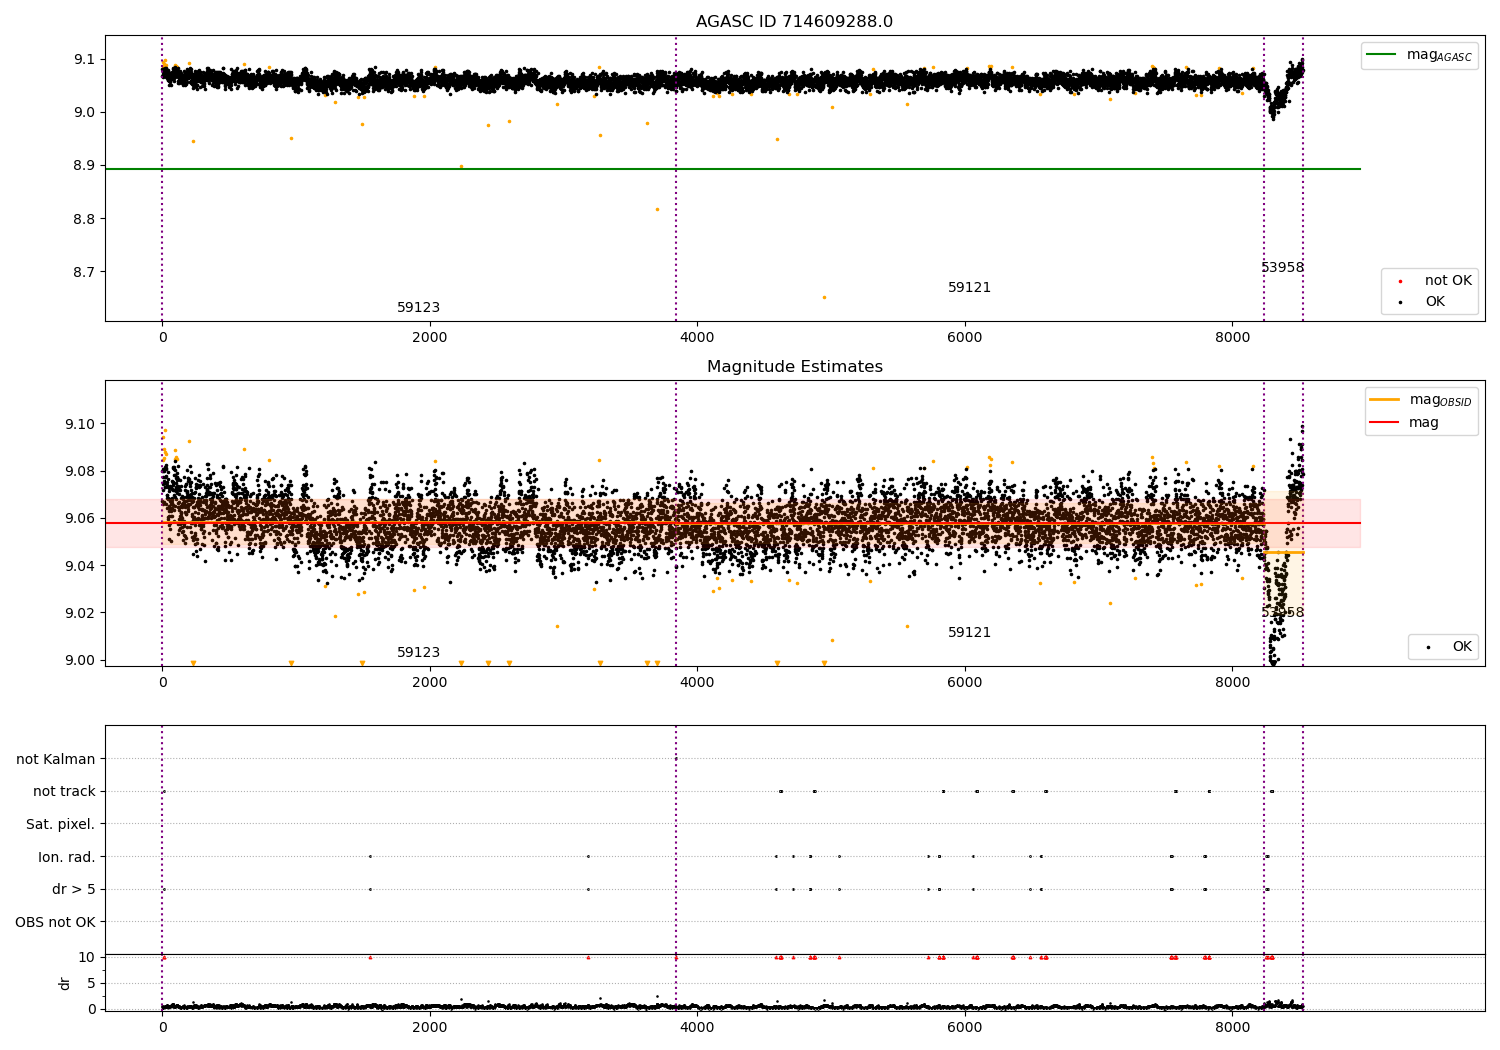This screenshot has width=1500, height=1050.
Task: Click the orange mag OBSID legend line
Action: click(x=1384, y=400)
